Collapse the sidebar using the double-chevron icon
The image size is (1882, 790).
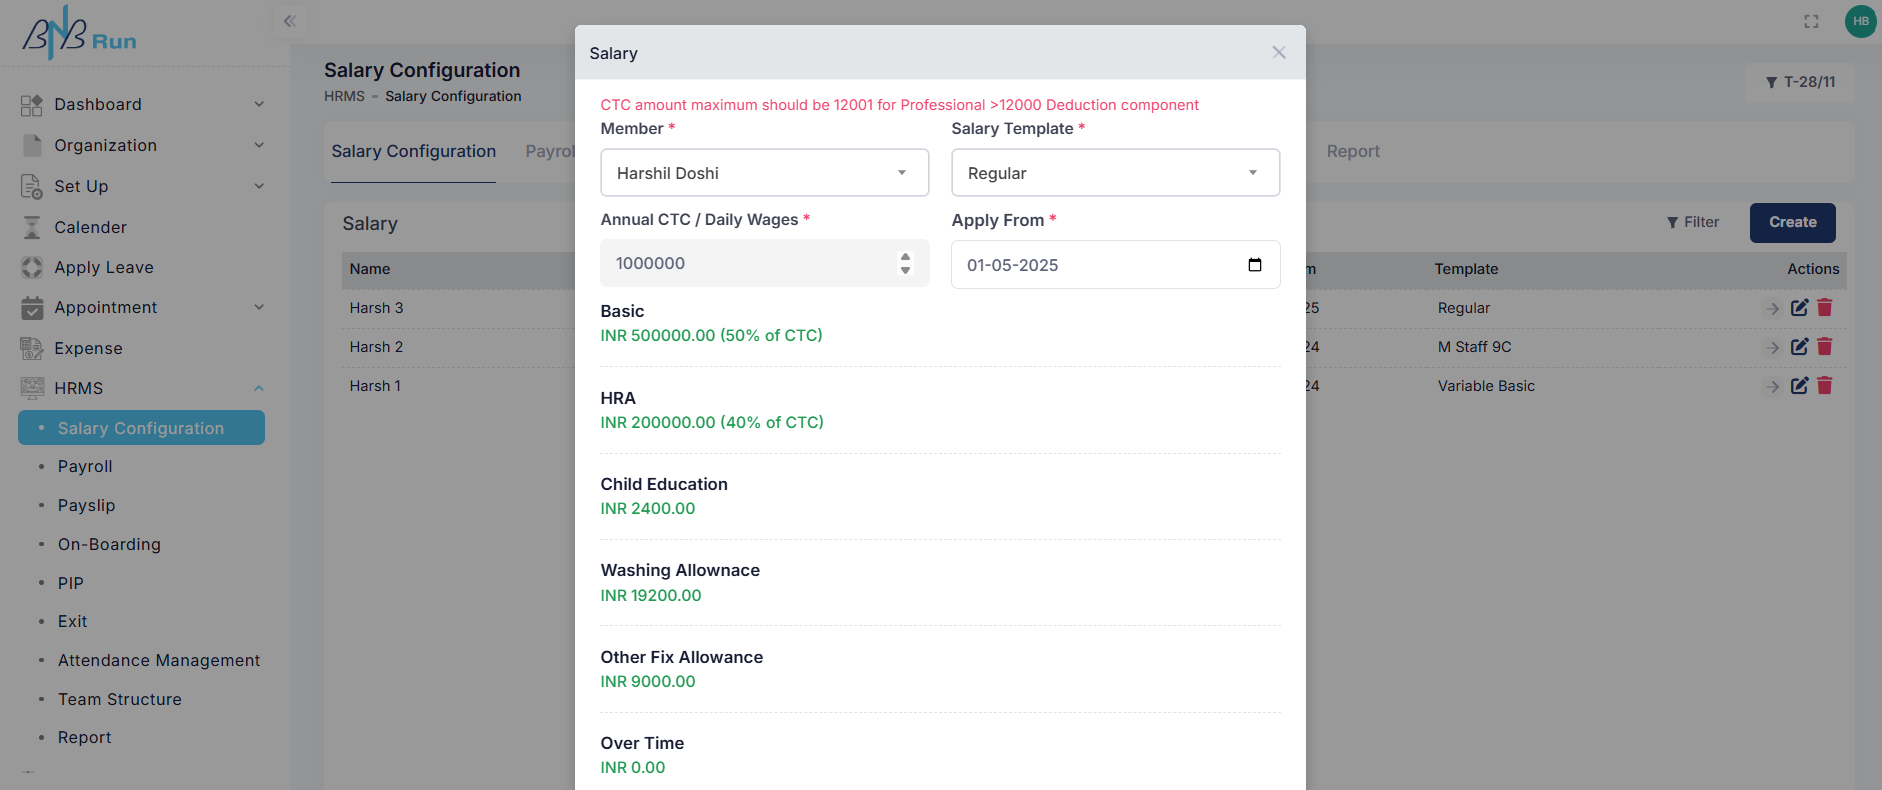[290, 21]
